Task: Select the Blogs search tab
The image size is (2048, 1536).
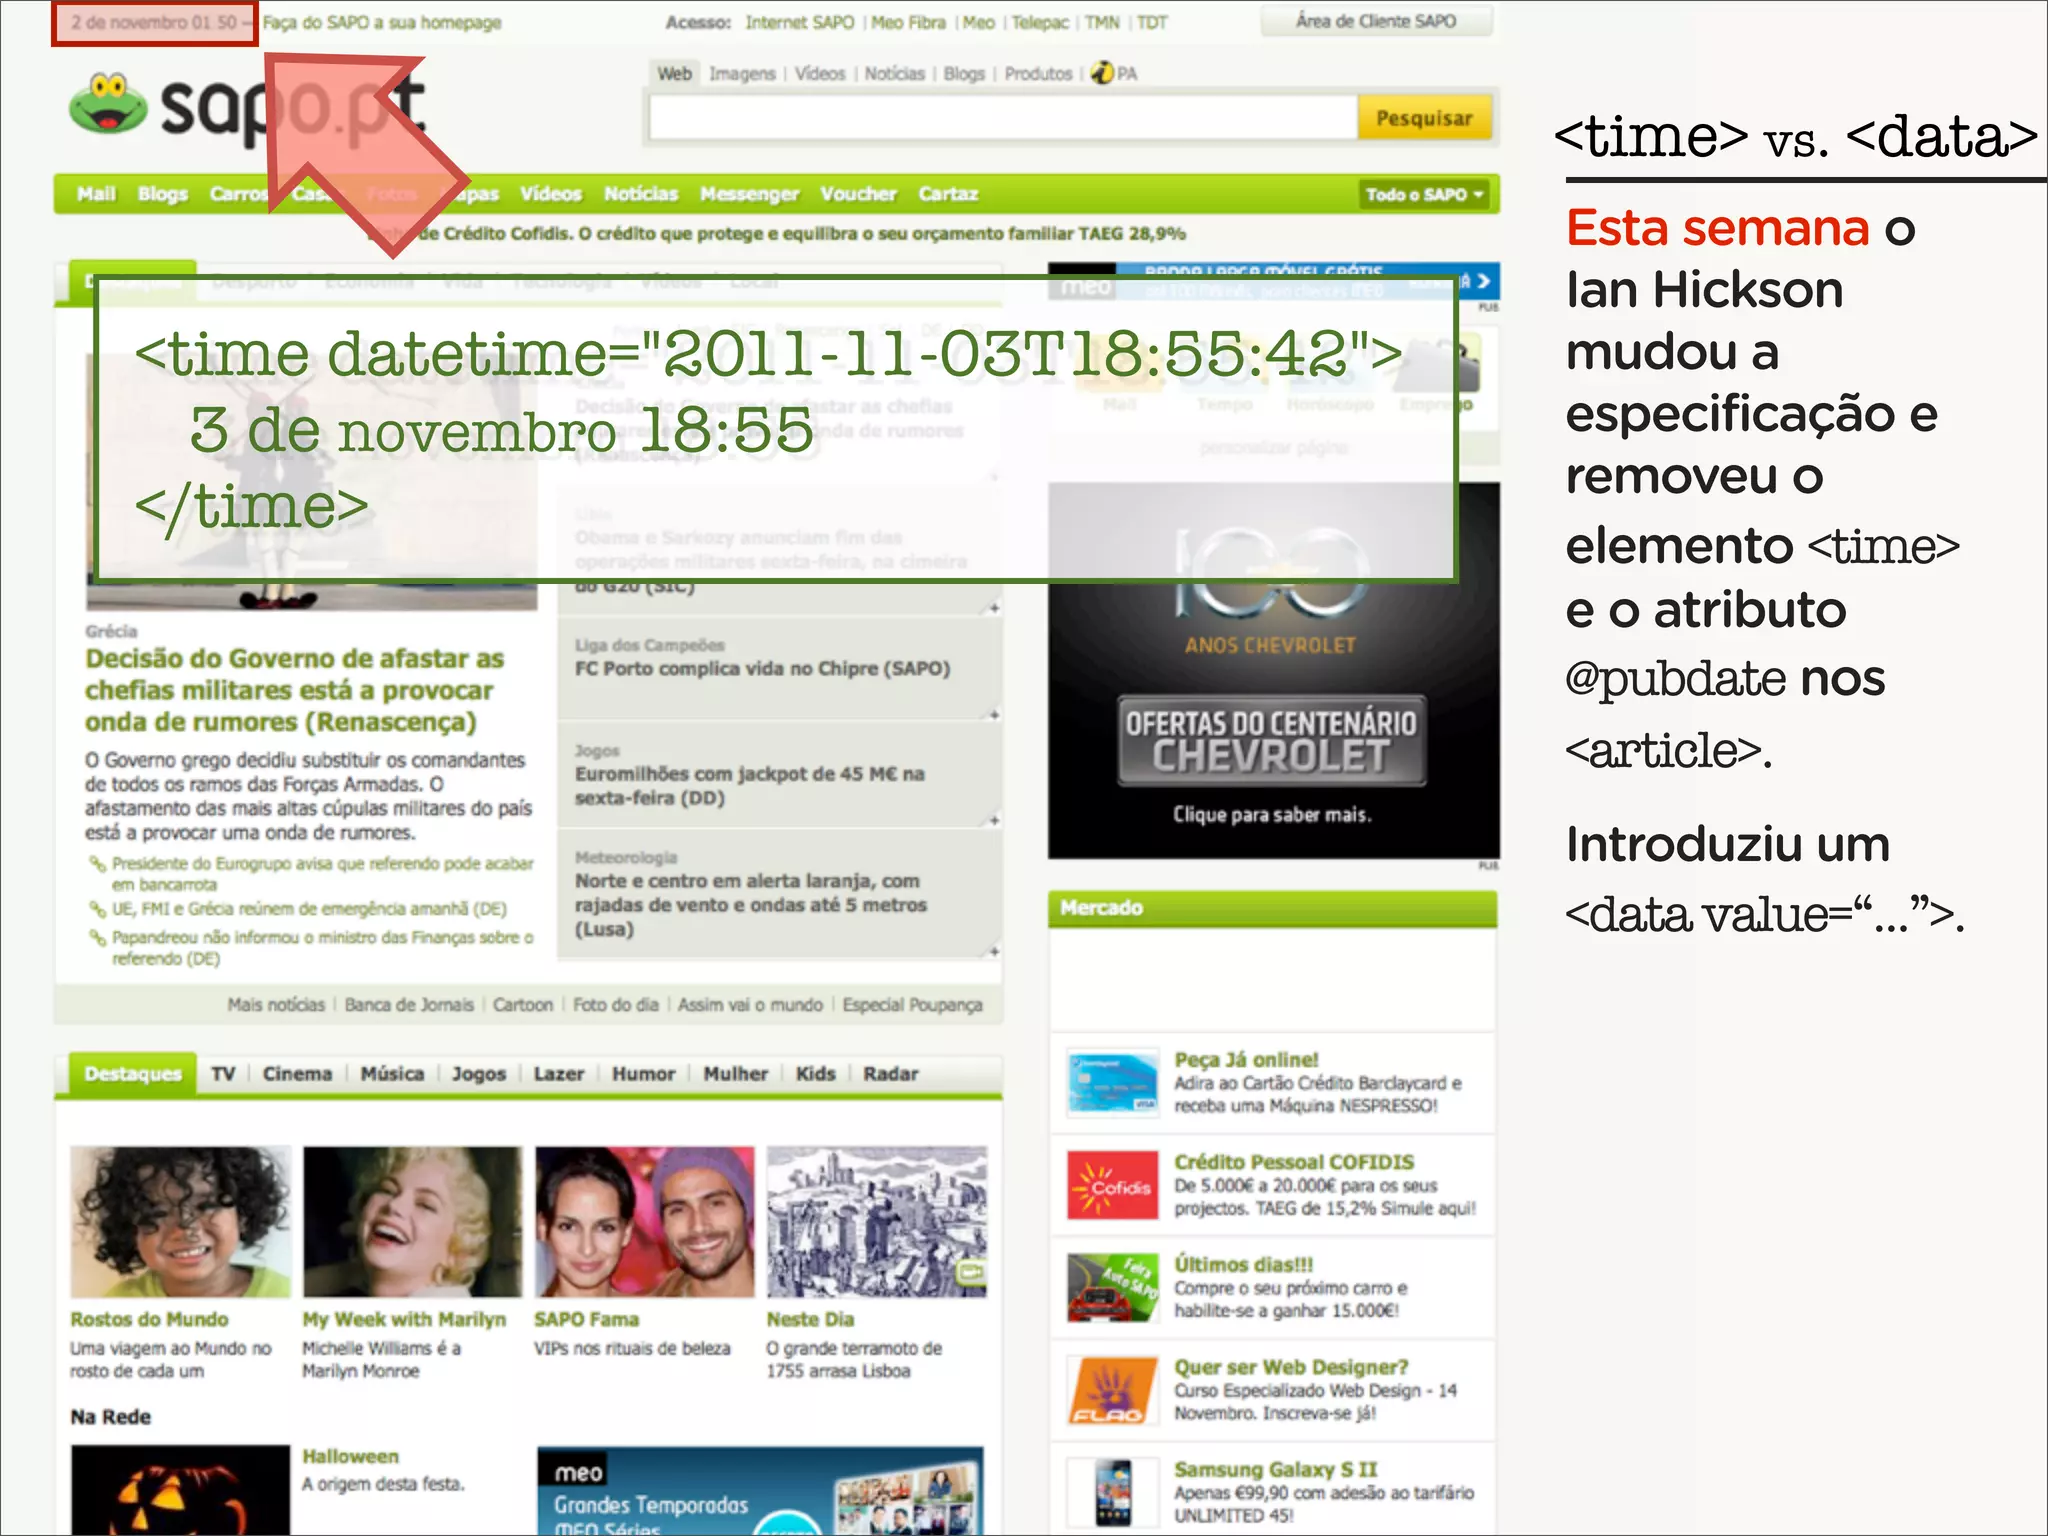Action: coord(964,73)
